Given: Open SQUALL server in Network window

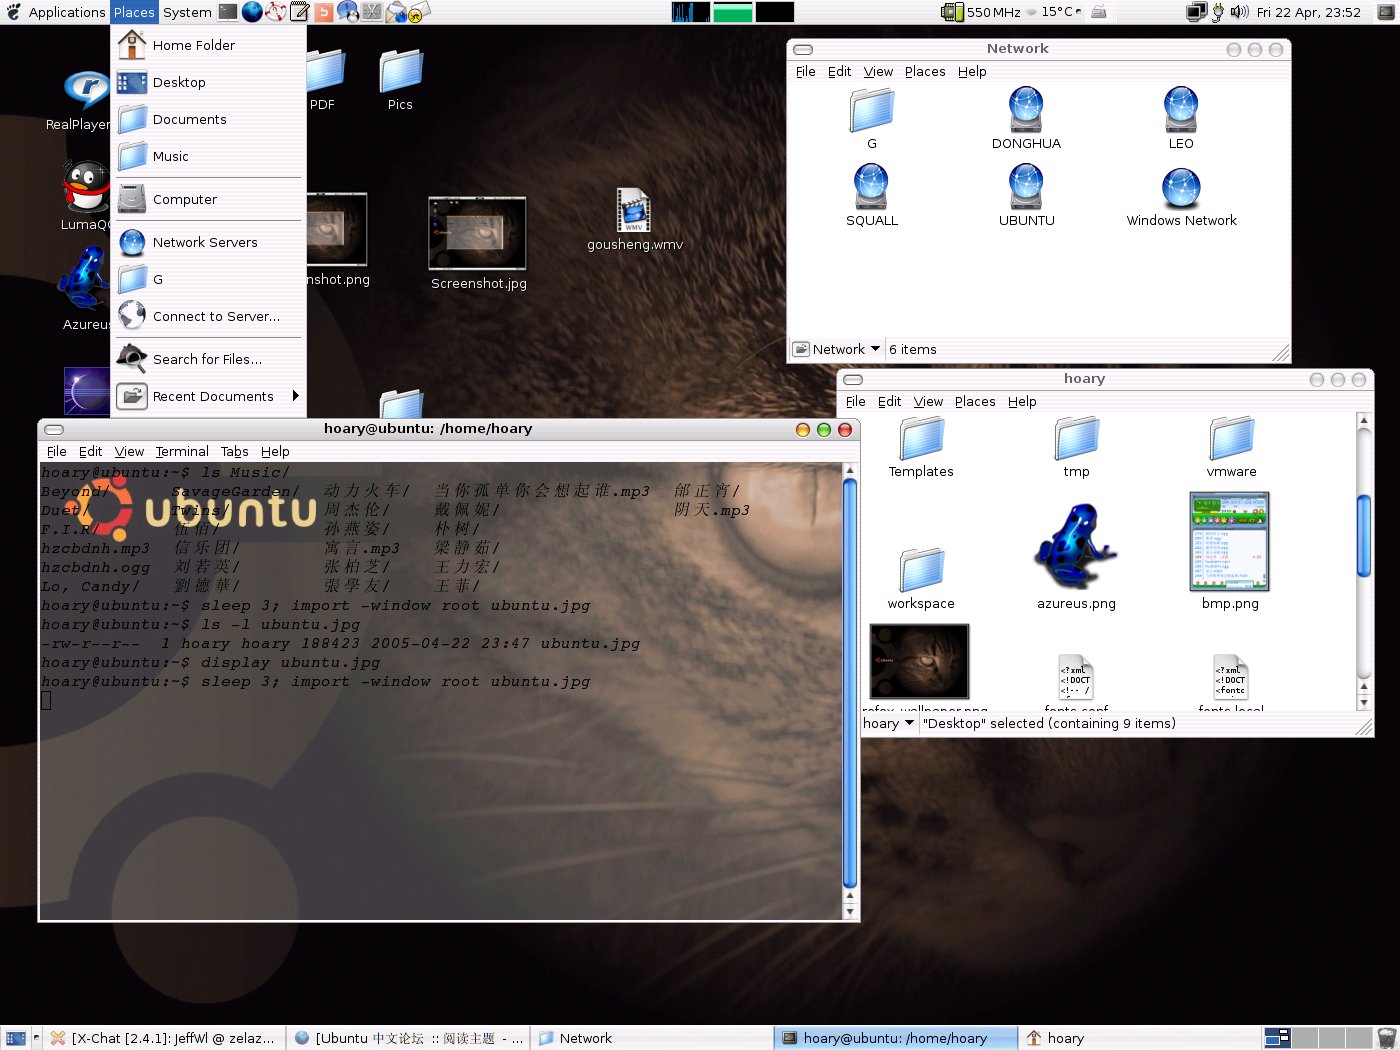Looking at the screenshot, I should point(872,195).
